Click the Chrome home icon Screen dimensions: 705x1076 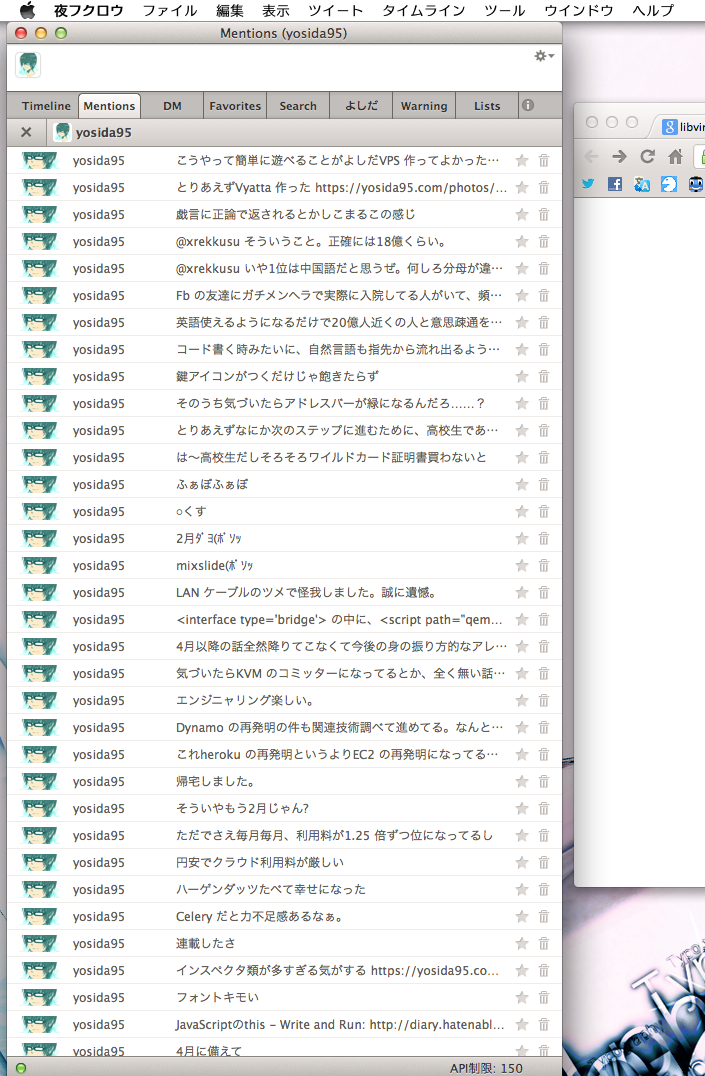tap(676, 156)
